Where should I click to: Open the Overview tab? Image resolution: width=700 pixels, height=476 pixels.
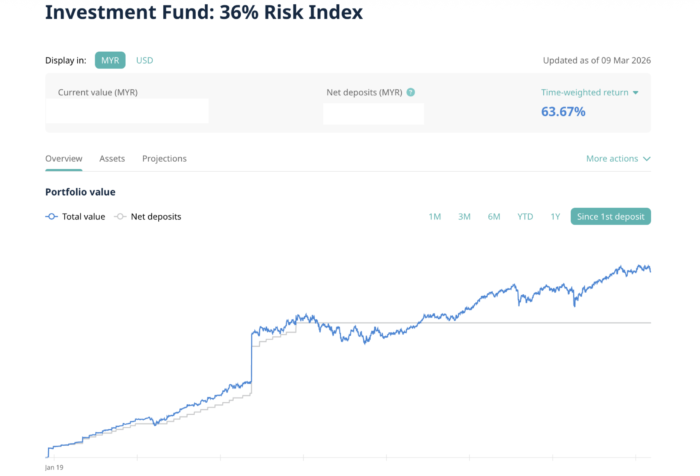pos(64,159)
